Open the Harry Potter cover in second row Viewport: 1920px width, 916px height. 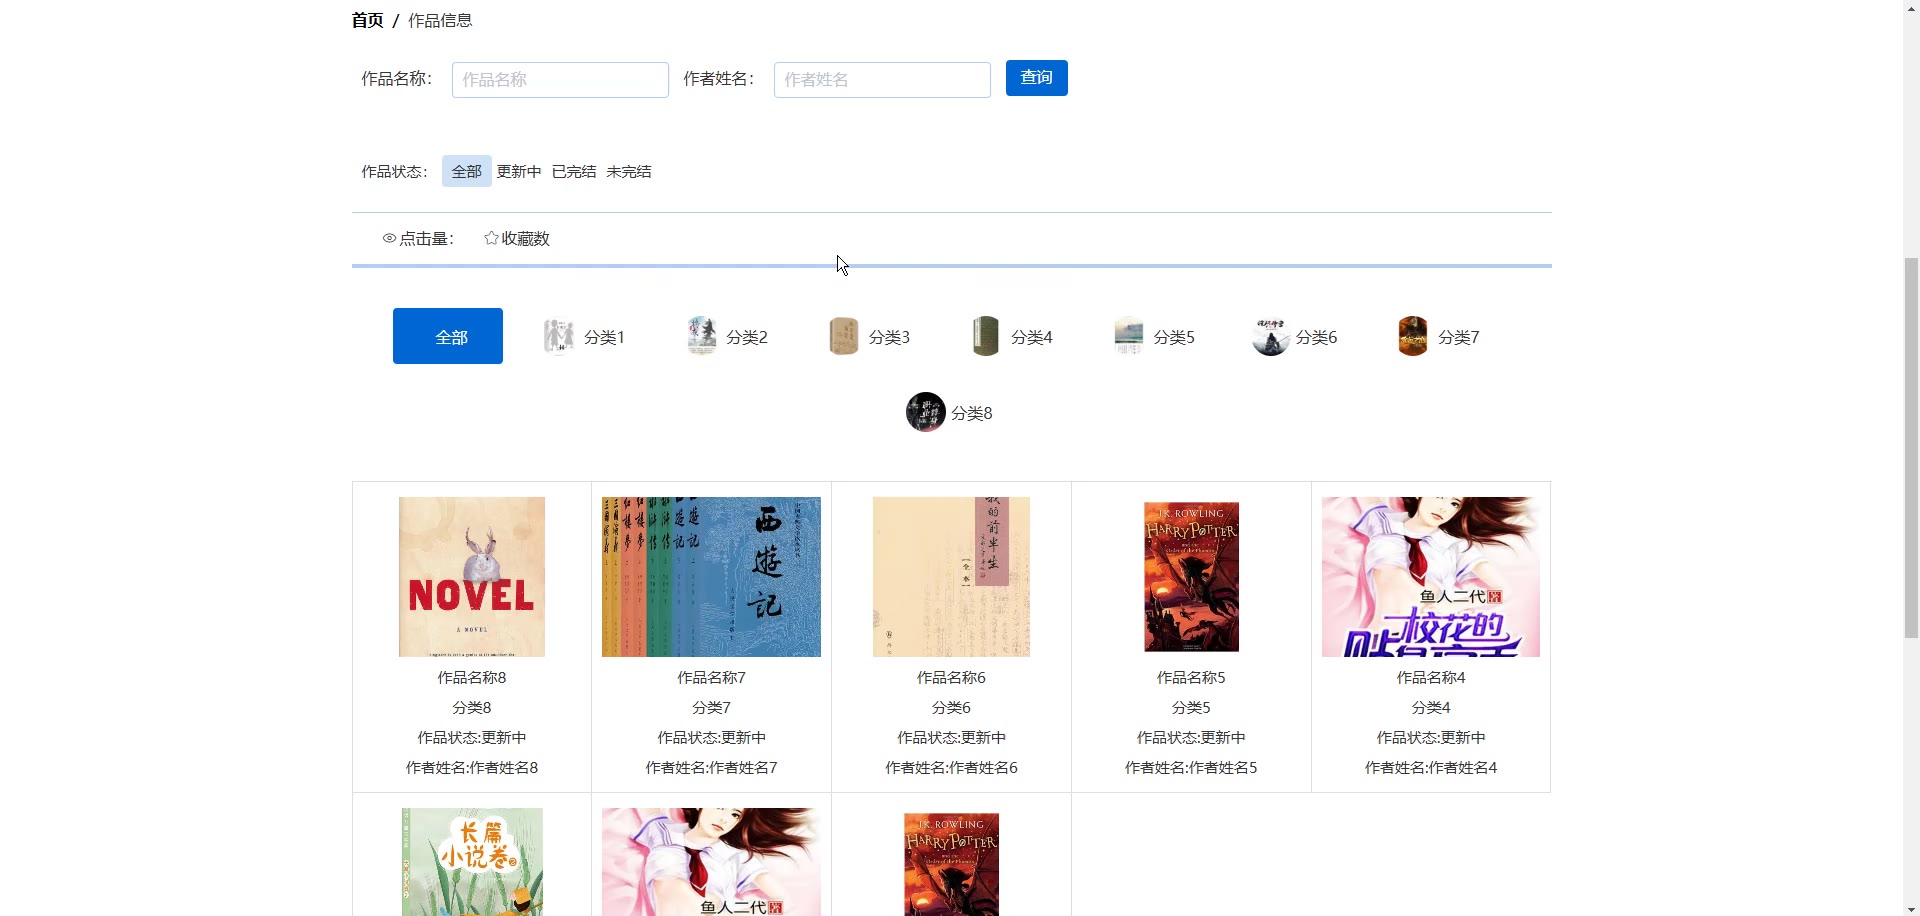pos(951,865)
